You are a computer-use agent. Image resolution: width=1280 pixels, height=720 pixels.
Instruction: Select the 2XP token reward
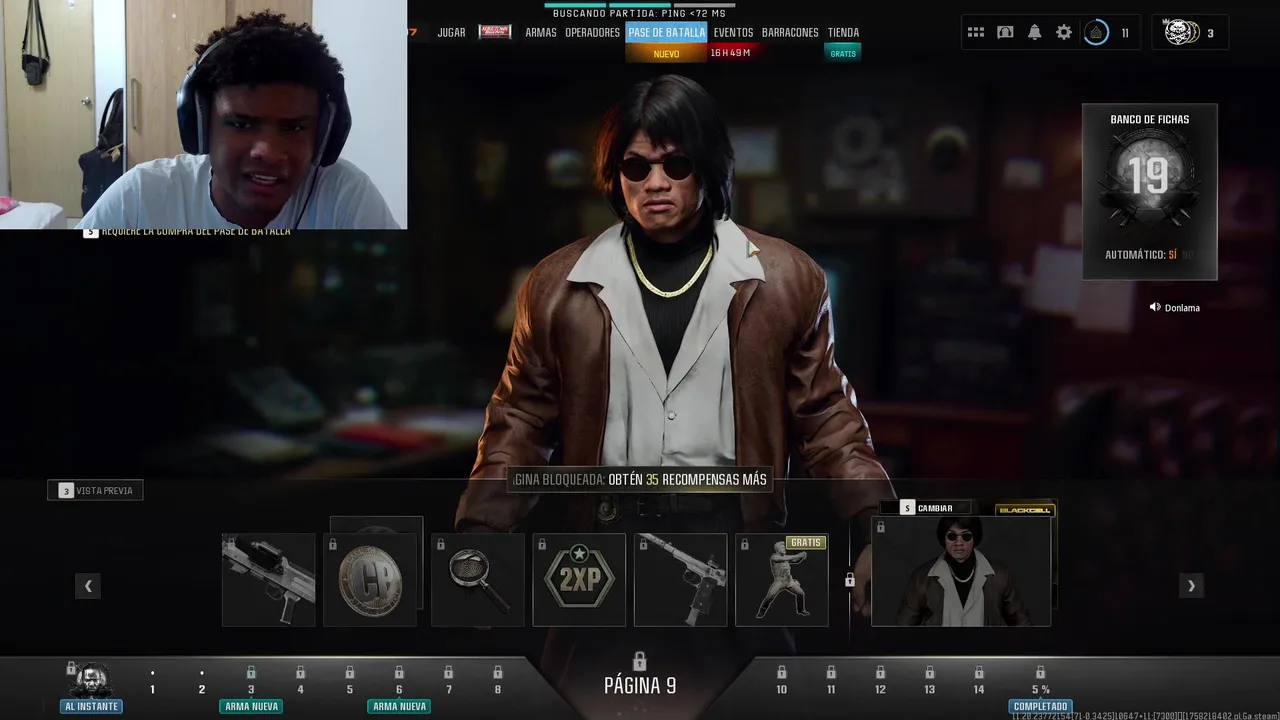point(579,580)
